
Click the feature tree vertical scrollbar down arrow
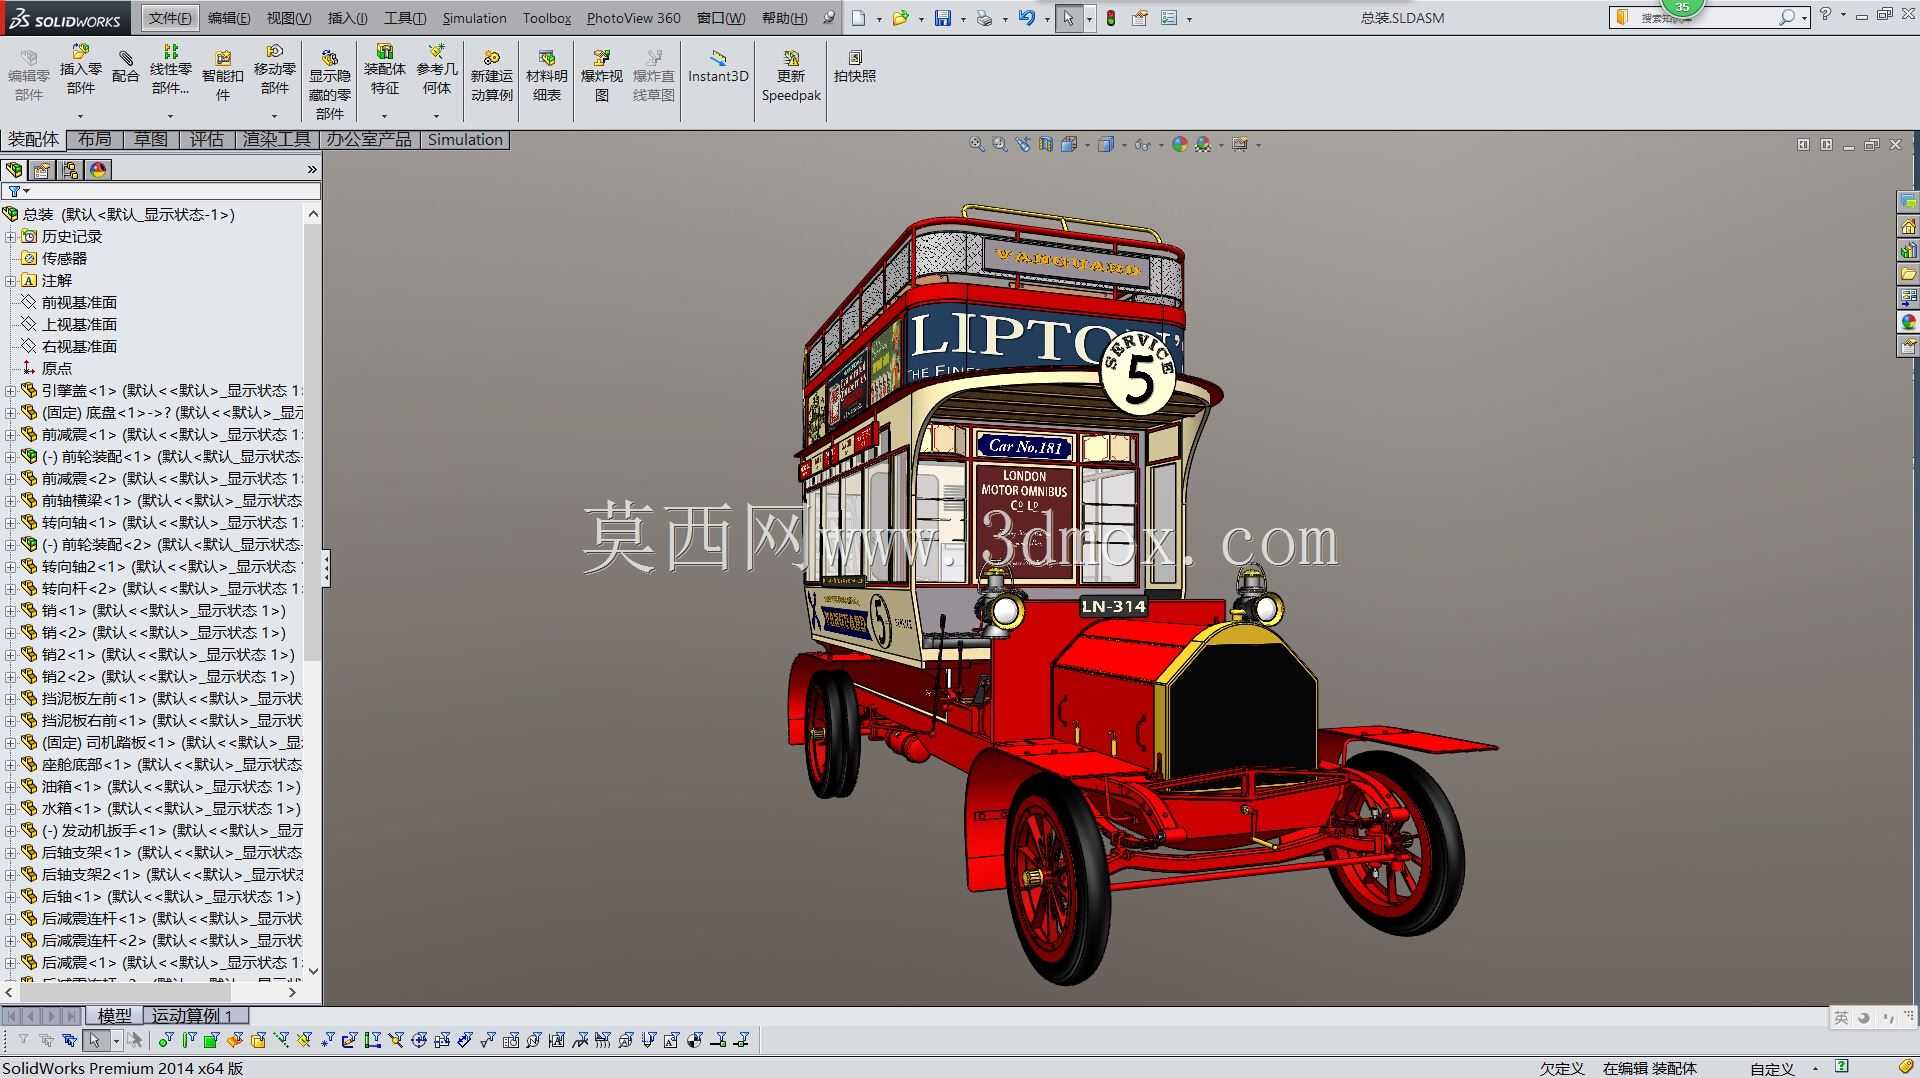click(313, 970)
